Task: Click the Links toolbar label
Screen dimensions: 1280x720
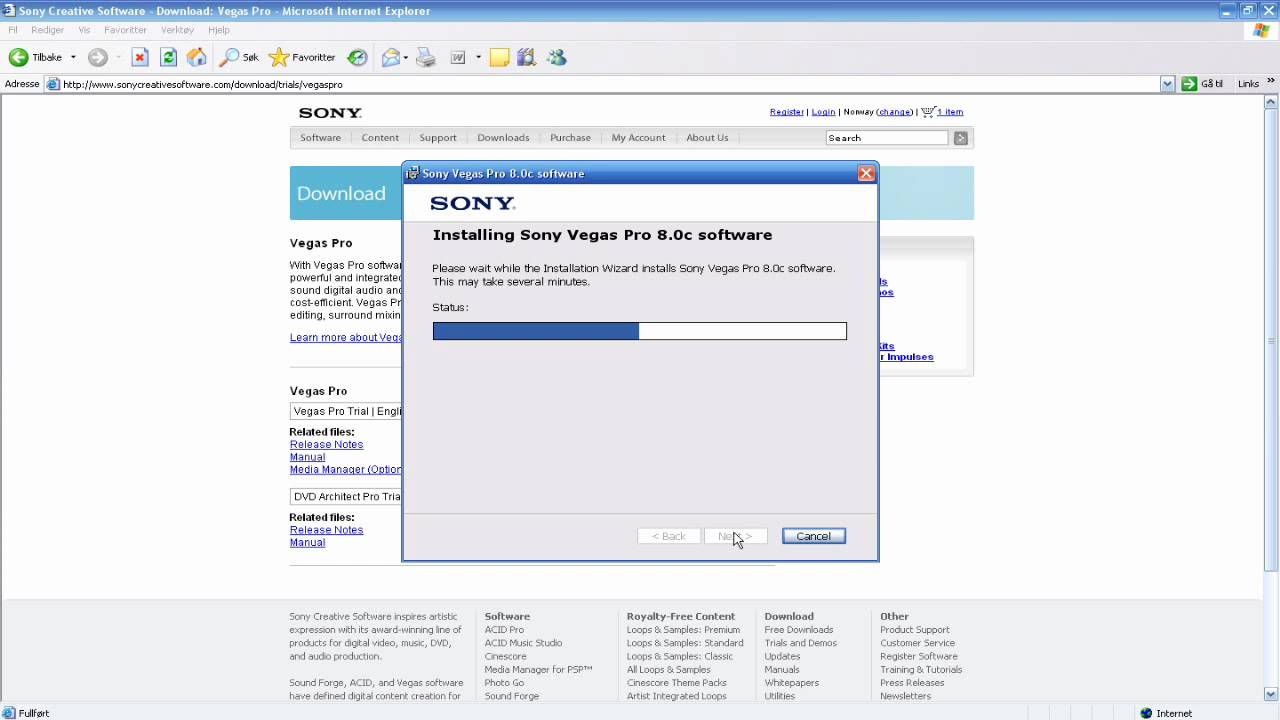Action: coord(1248,84)
